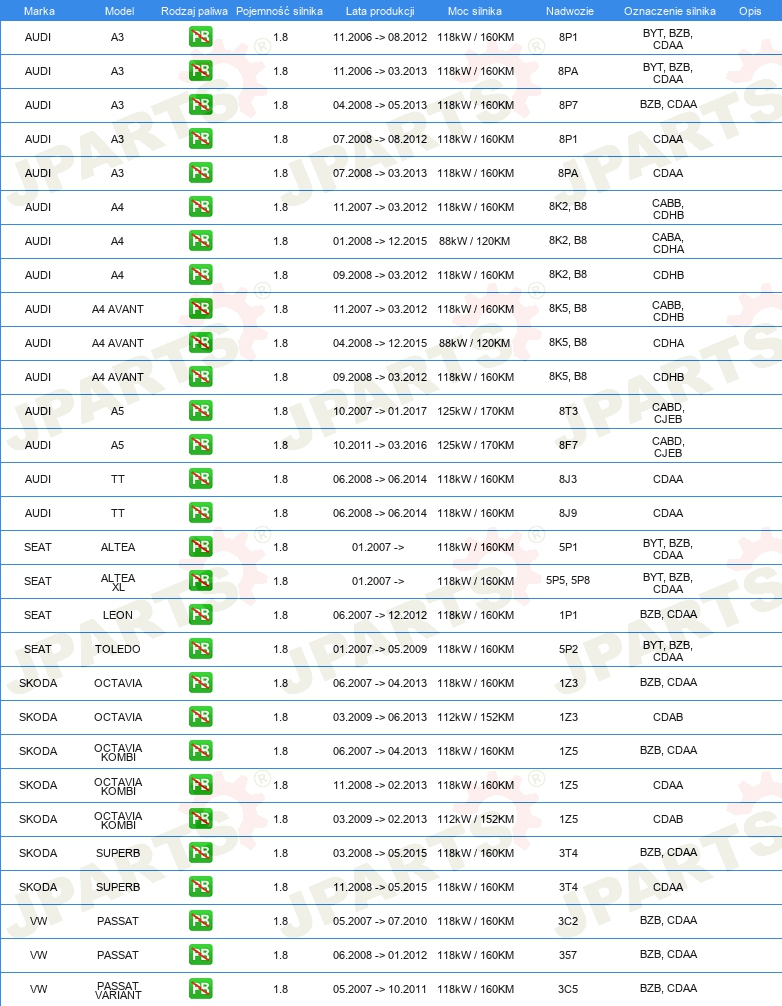Click the body code 5P2 cell
Viewport: 782px width, 1006px height.
point(568,649)
